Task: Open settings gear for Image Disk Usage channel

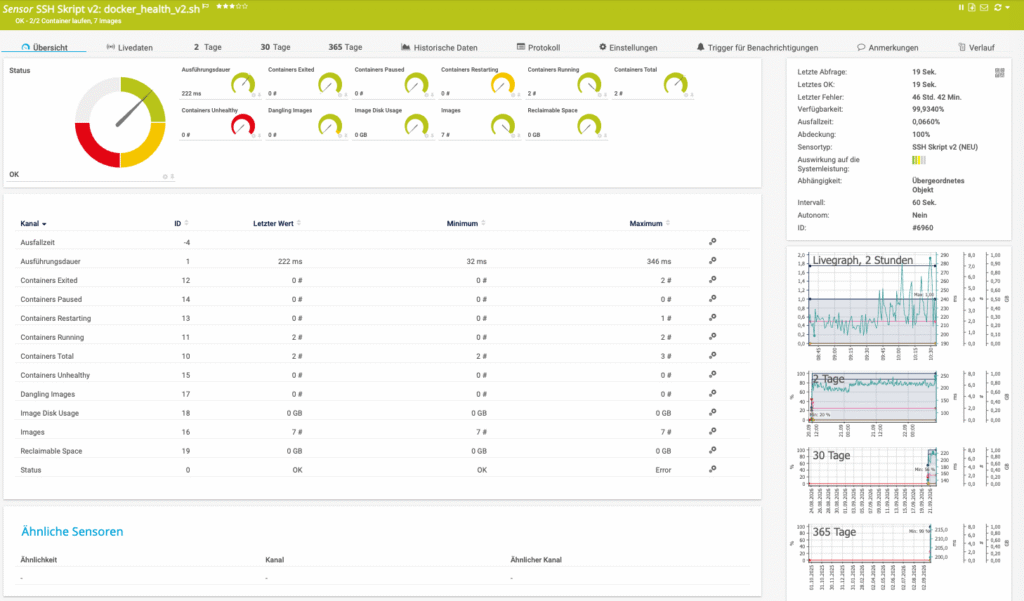Action: [x=712, y=412]
